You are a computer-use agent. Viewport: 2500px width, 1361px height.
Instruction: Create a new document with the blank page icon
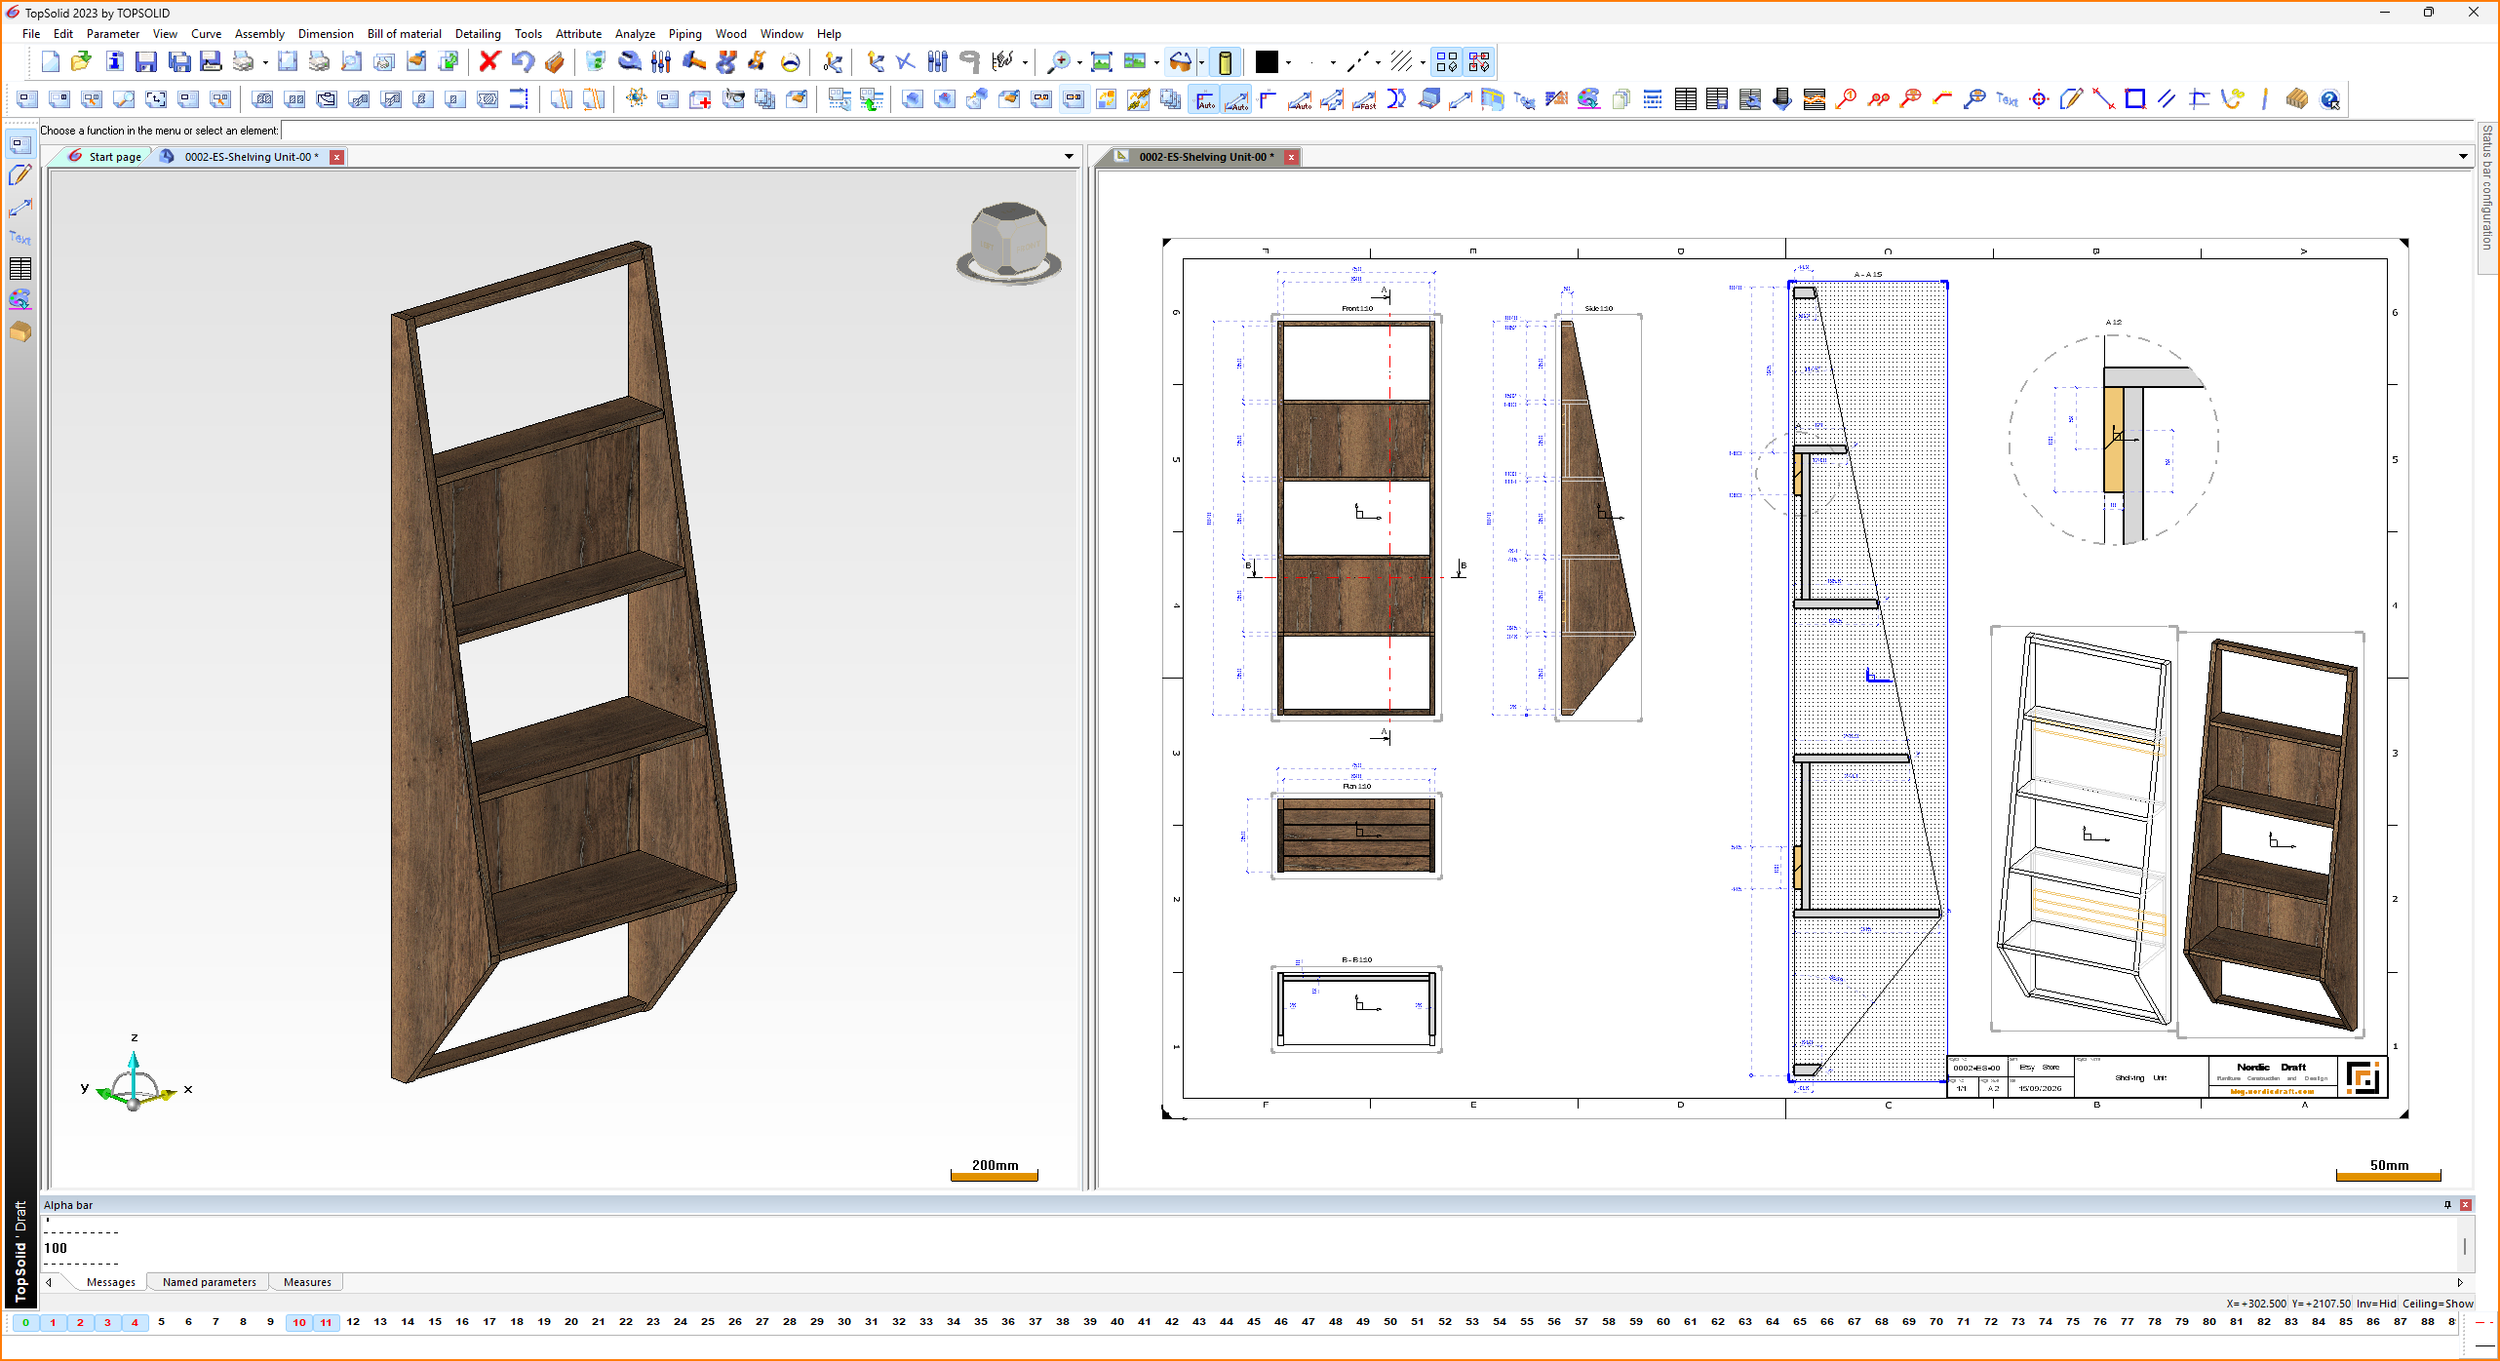(x=50, y=62)
